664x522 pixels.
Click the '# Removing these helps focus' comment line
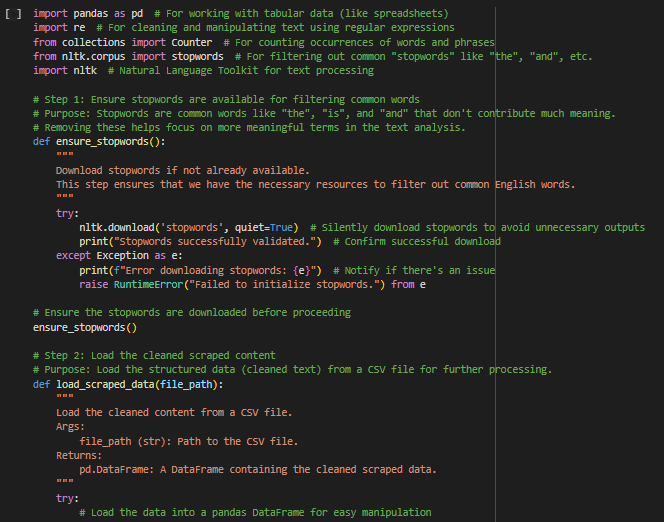(x=249, y=127)
